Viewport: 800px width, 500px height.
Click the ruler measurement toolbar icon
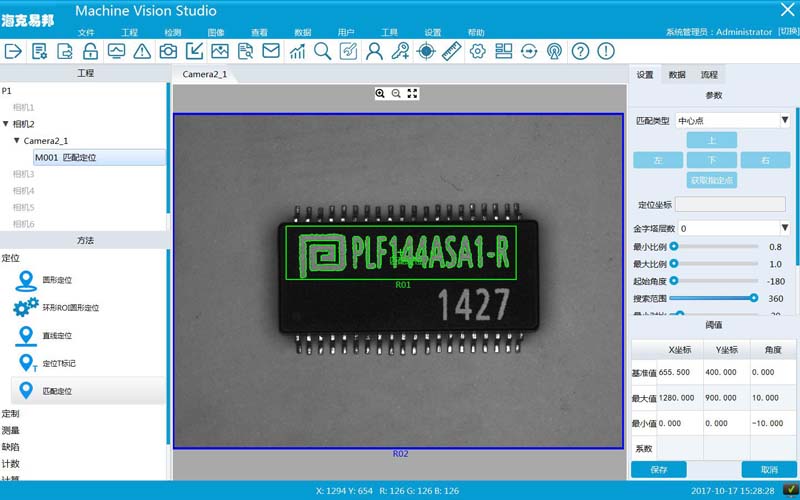452,51
